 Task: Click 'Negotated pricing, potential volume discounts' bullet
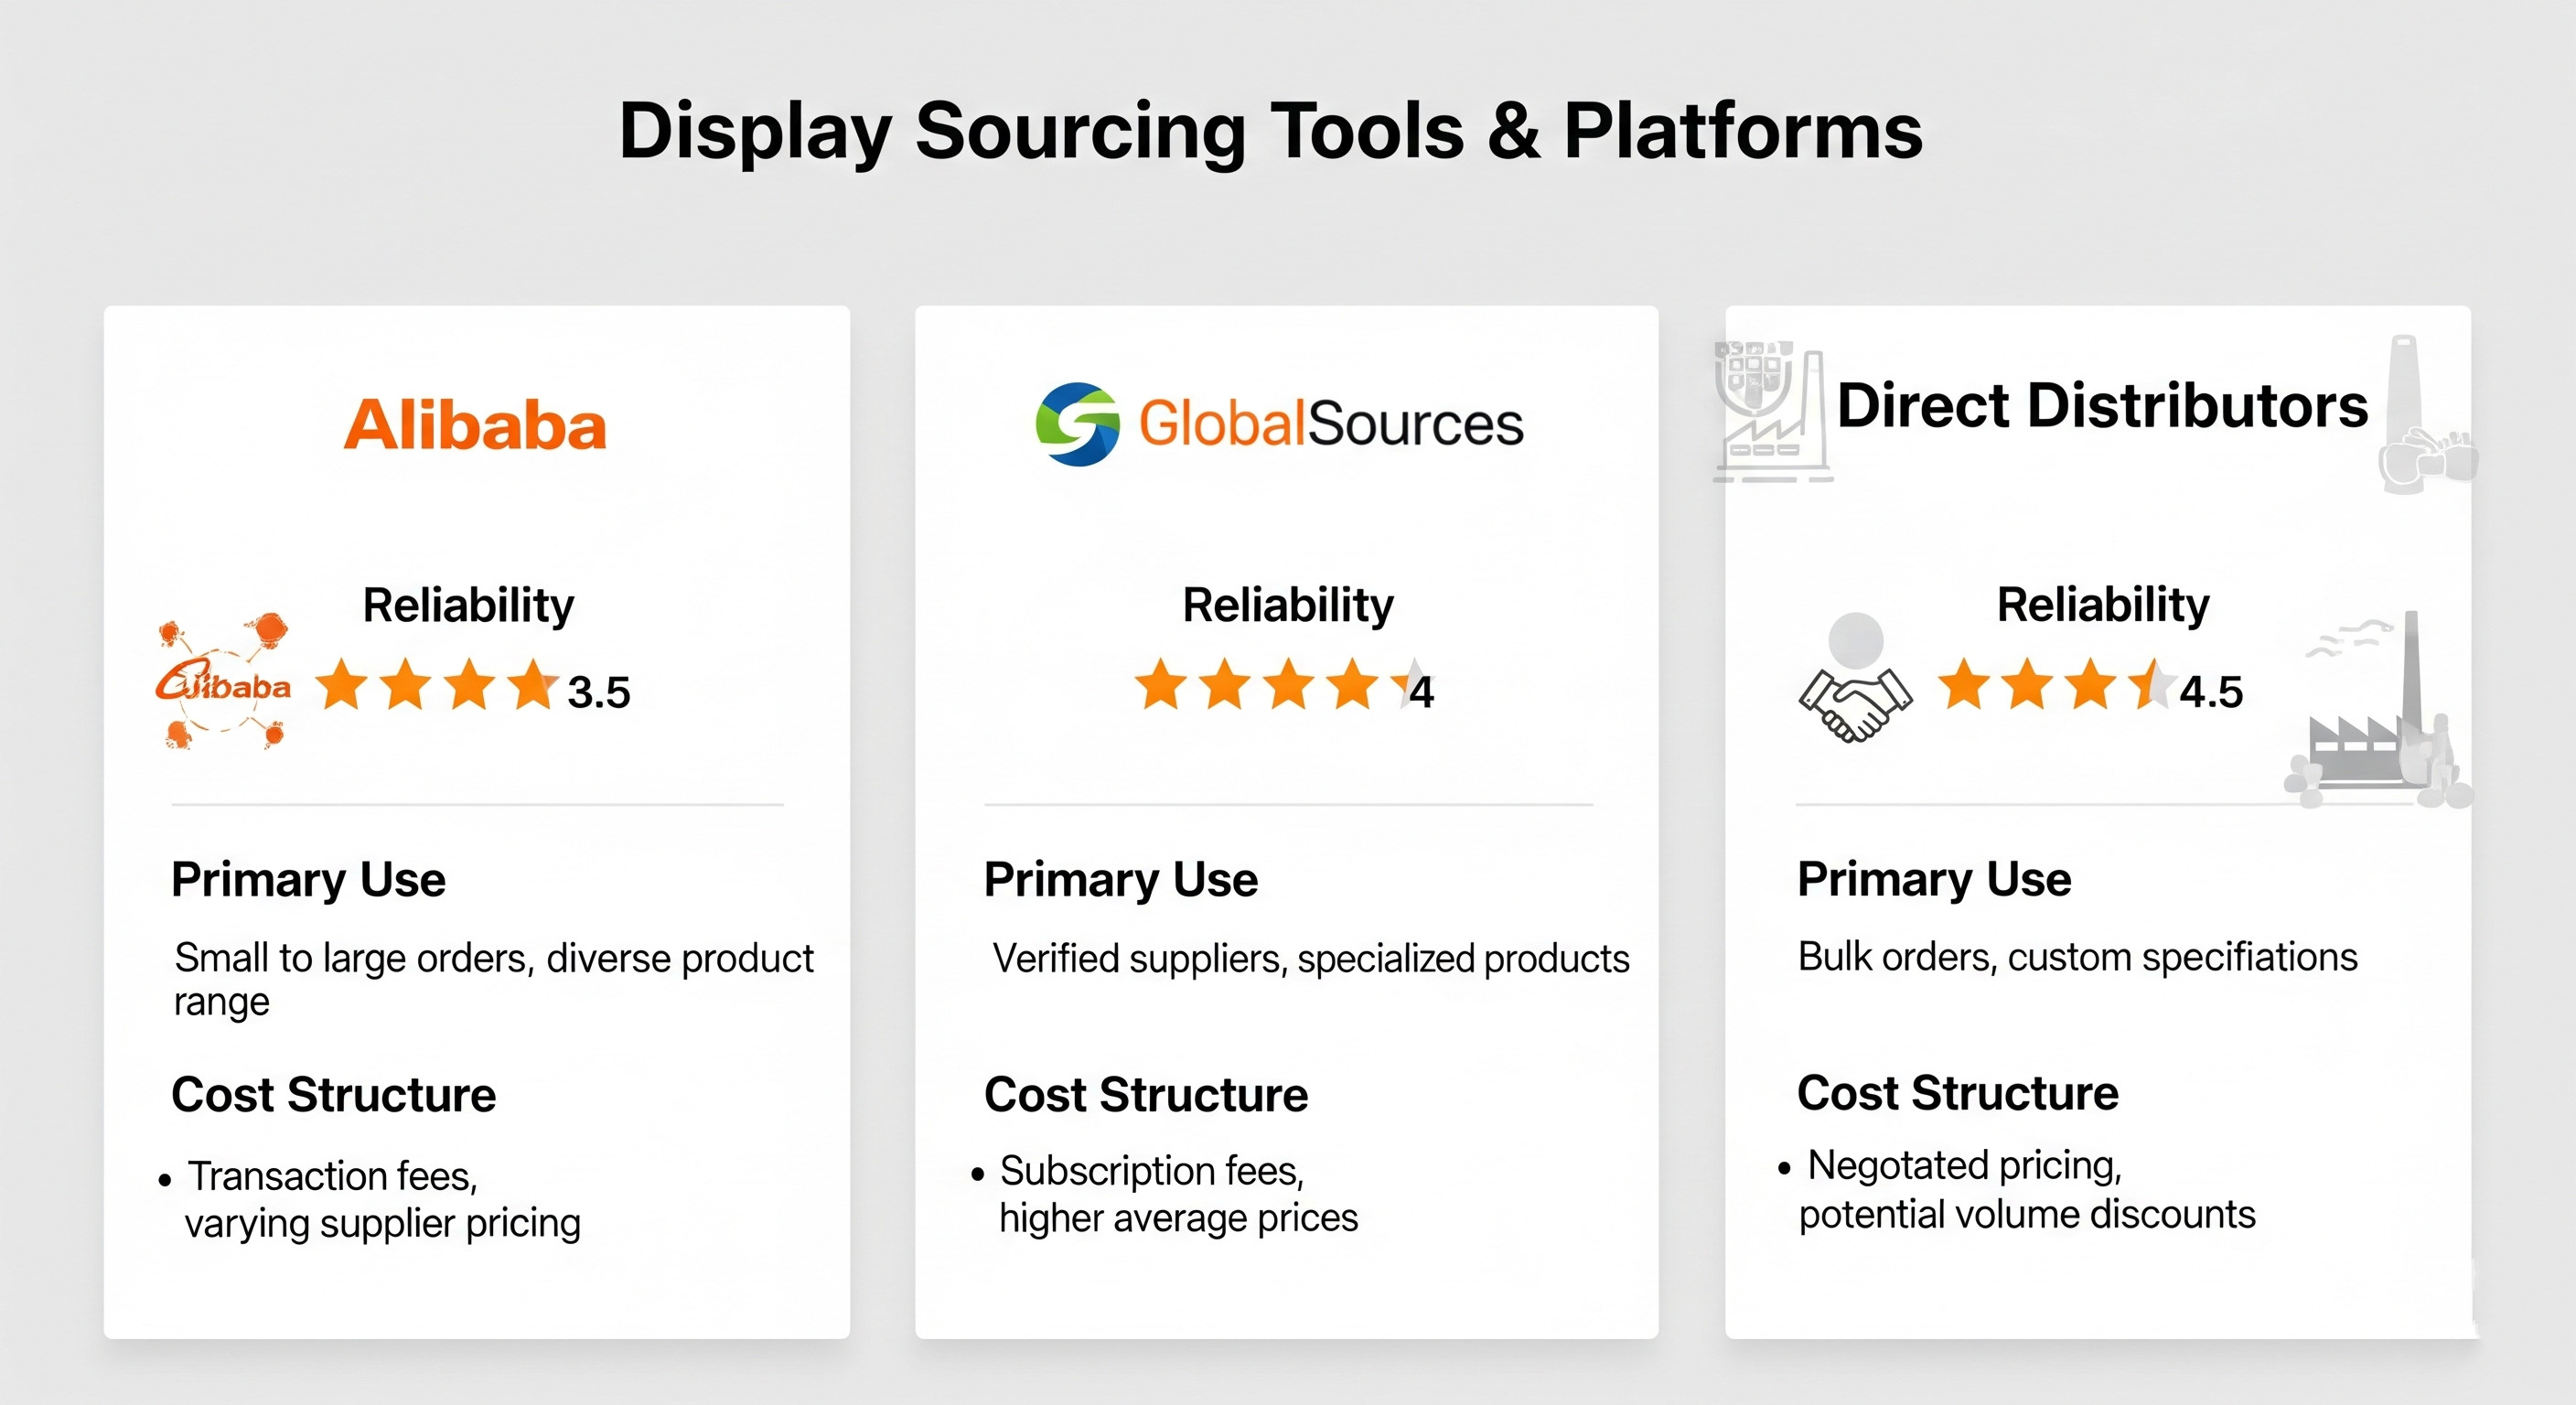coord(2017,1190)
